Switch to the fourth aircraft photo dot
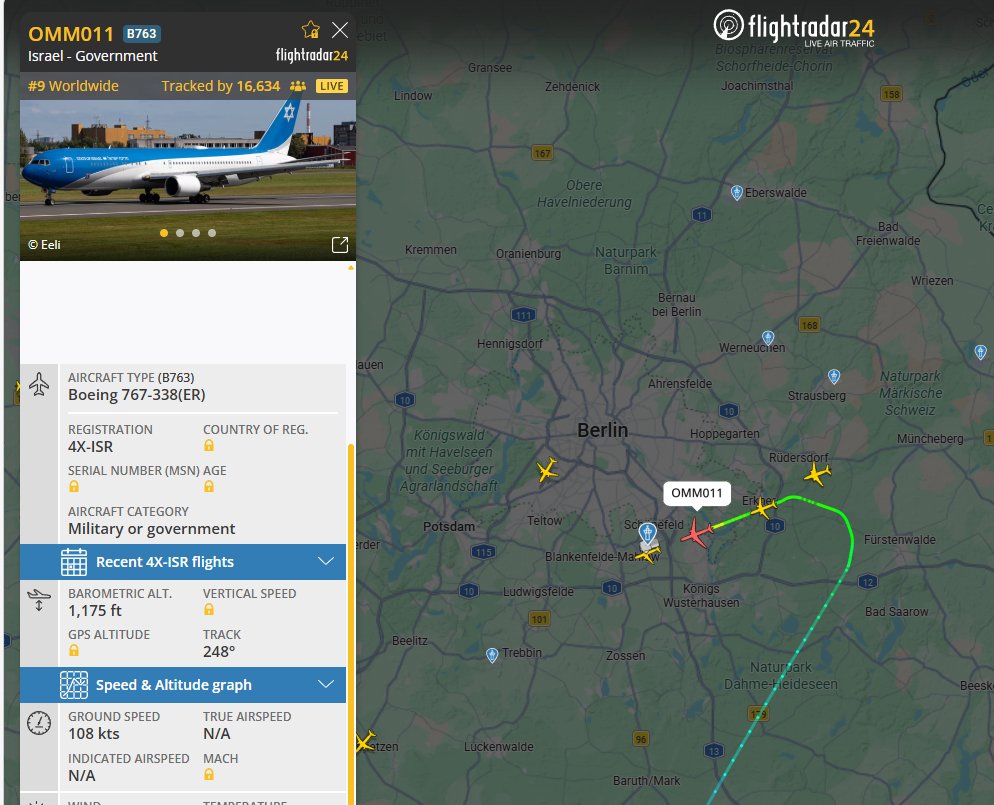Screen dimensions: 994x805 tap(212, 233)
